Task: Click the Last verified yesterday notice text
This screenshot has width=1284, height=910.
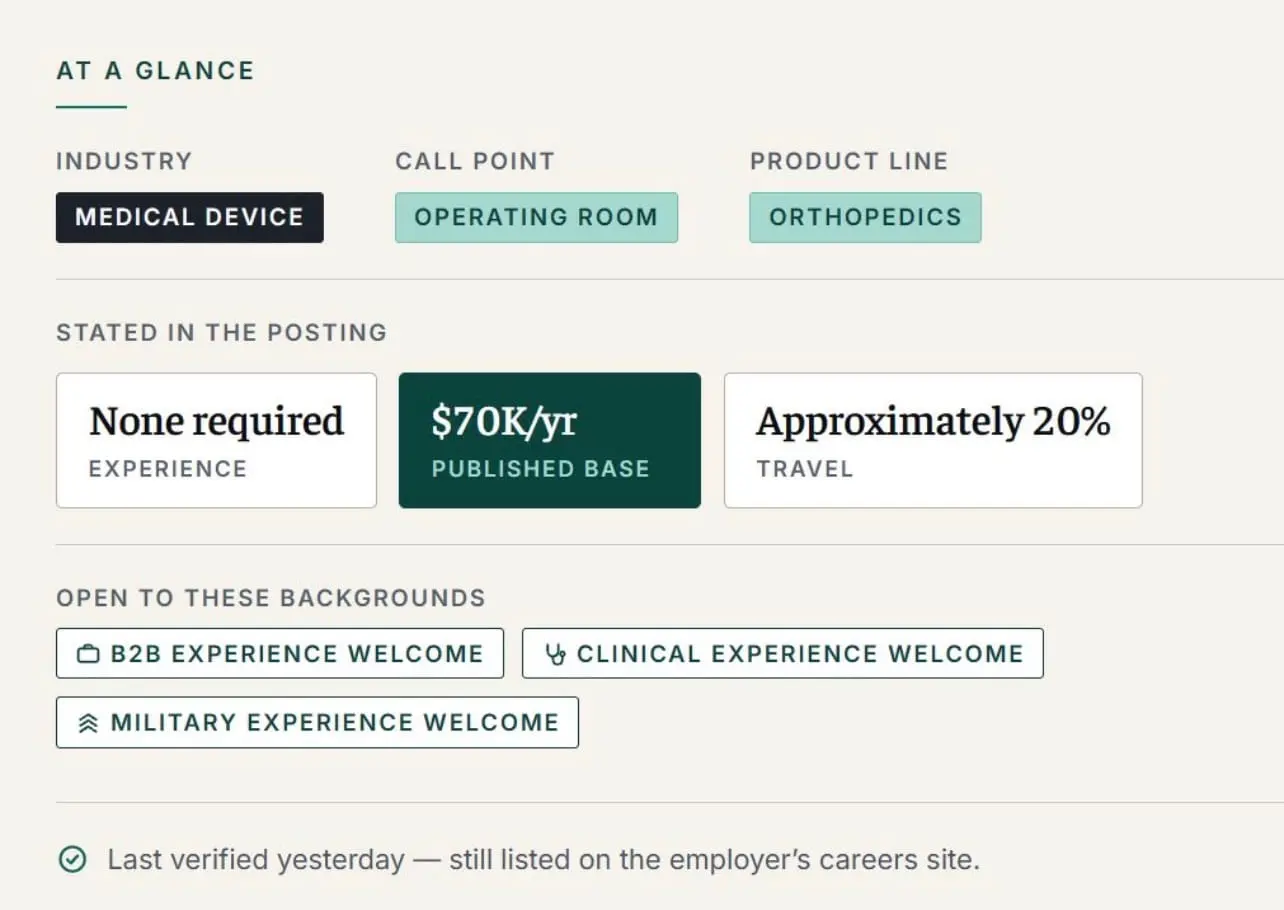Action: pyautogui.click(x=543, y=859)
